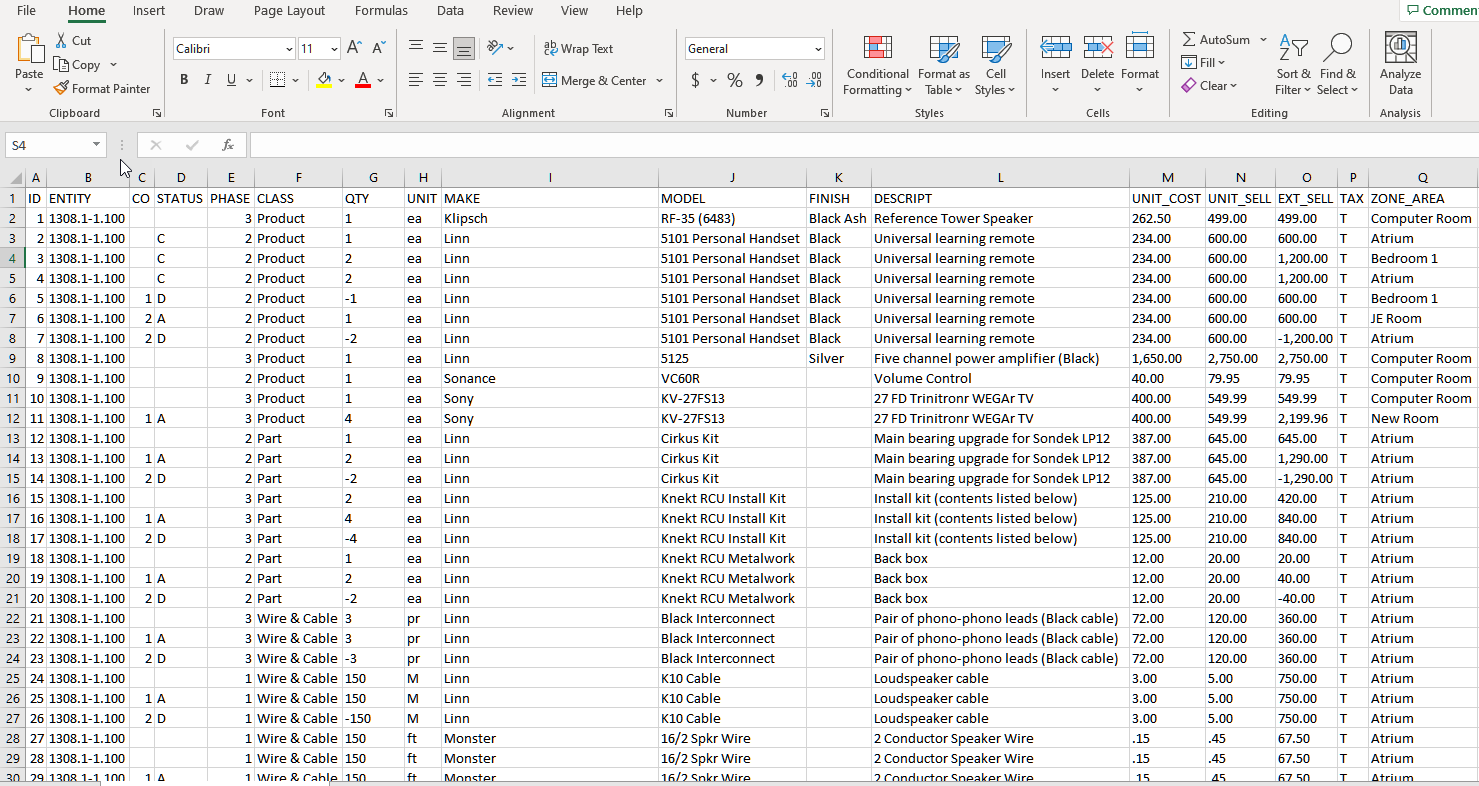
Task: Click the Copy icon
Action: 61,65
